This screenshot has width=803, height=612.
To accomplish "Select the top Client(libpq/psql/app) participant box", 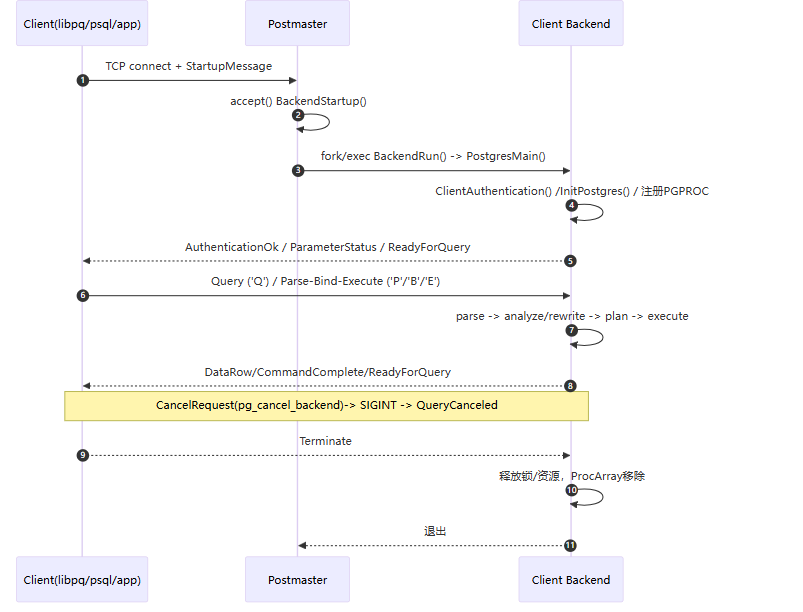I will point(82,24).
